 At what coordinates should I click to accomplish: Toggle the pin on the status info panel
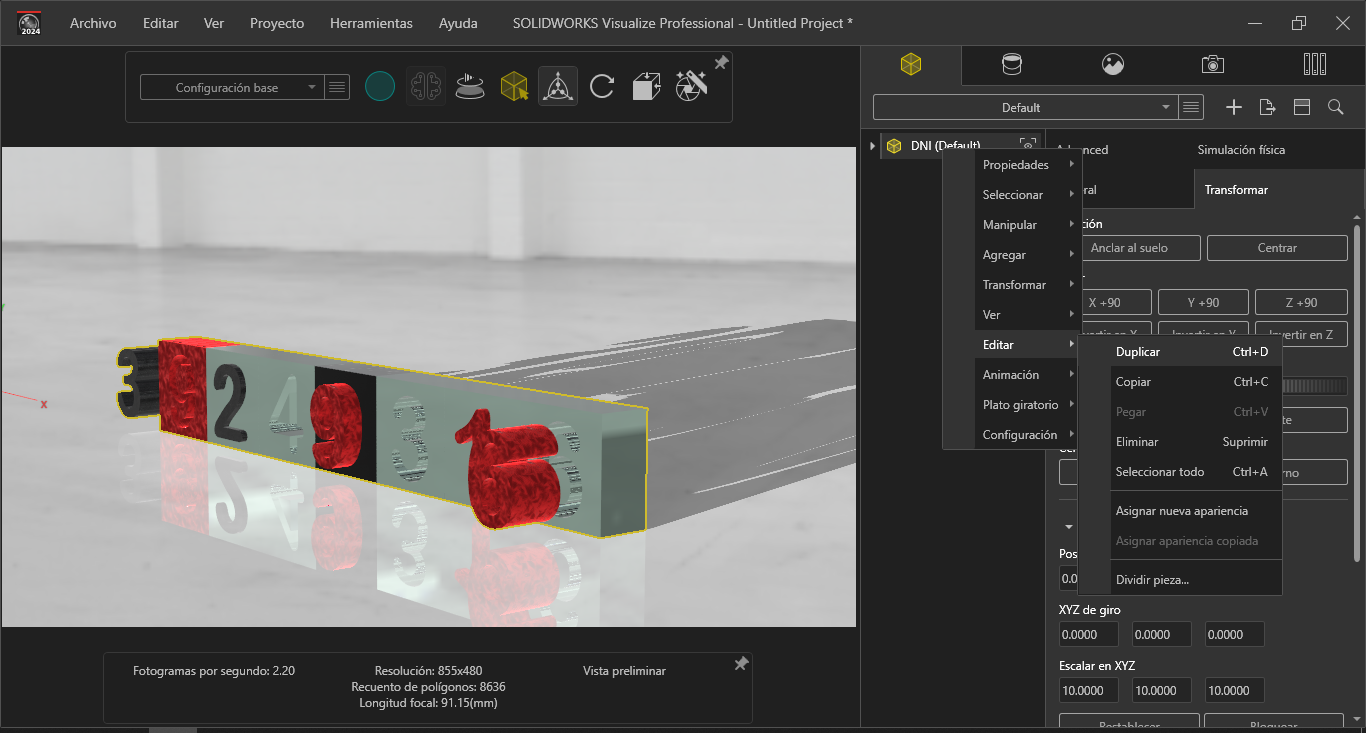pos(741,664)
